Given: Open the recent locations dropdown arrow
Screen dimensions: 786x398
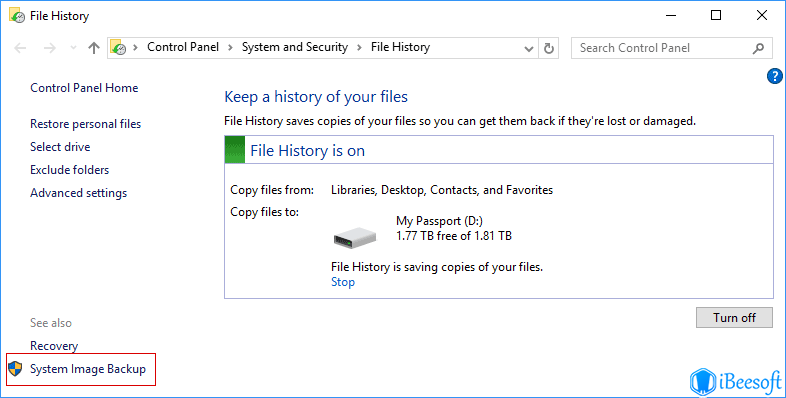Looking at the screenshot, I should point(73,48).
